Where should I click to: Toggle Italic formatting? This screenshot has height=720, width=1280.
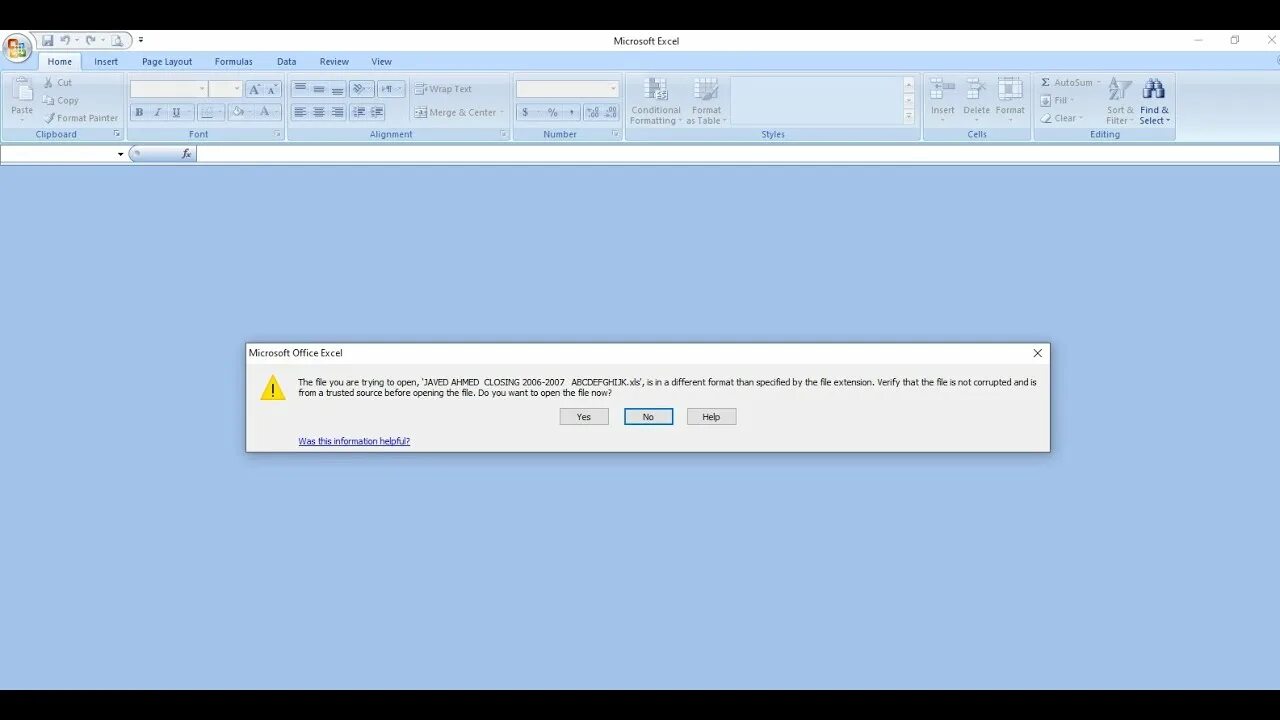[x=157, y=112]
